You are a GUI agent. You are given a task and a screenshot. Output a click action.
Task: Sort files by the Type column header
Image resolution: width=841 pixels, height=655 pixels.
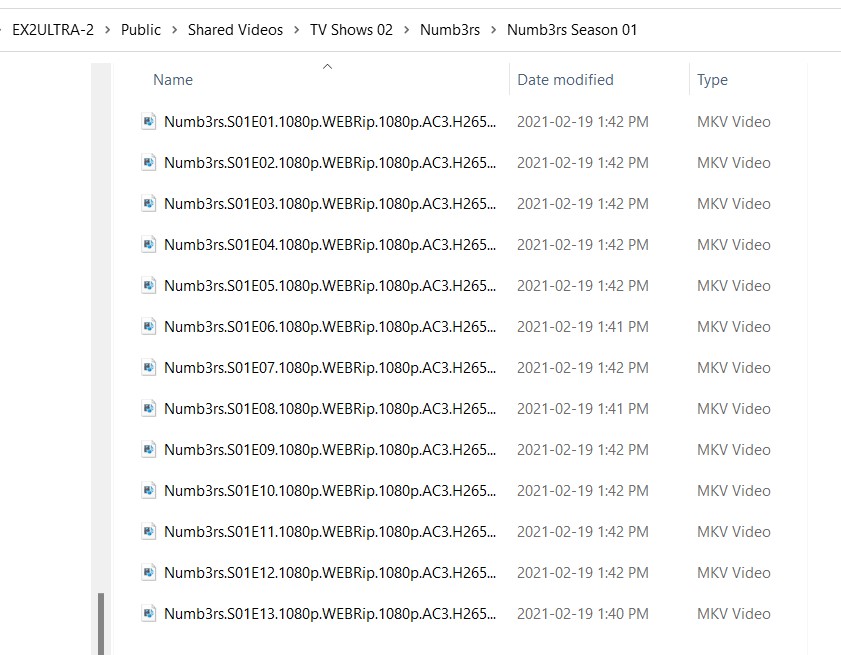[x=712, y=80]
